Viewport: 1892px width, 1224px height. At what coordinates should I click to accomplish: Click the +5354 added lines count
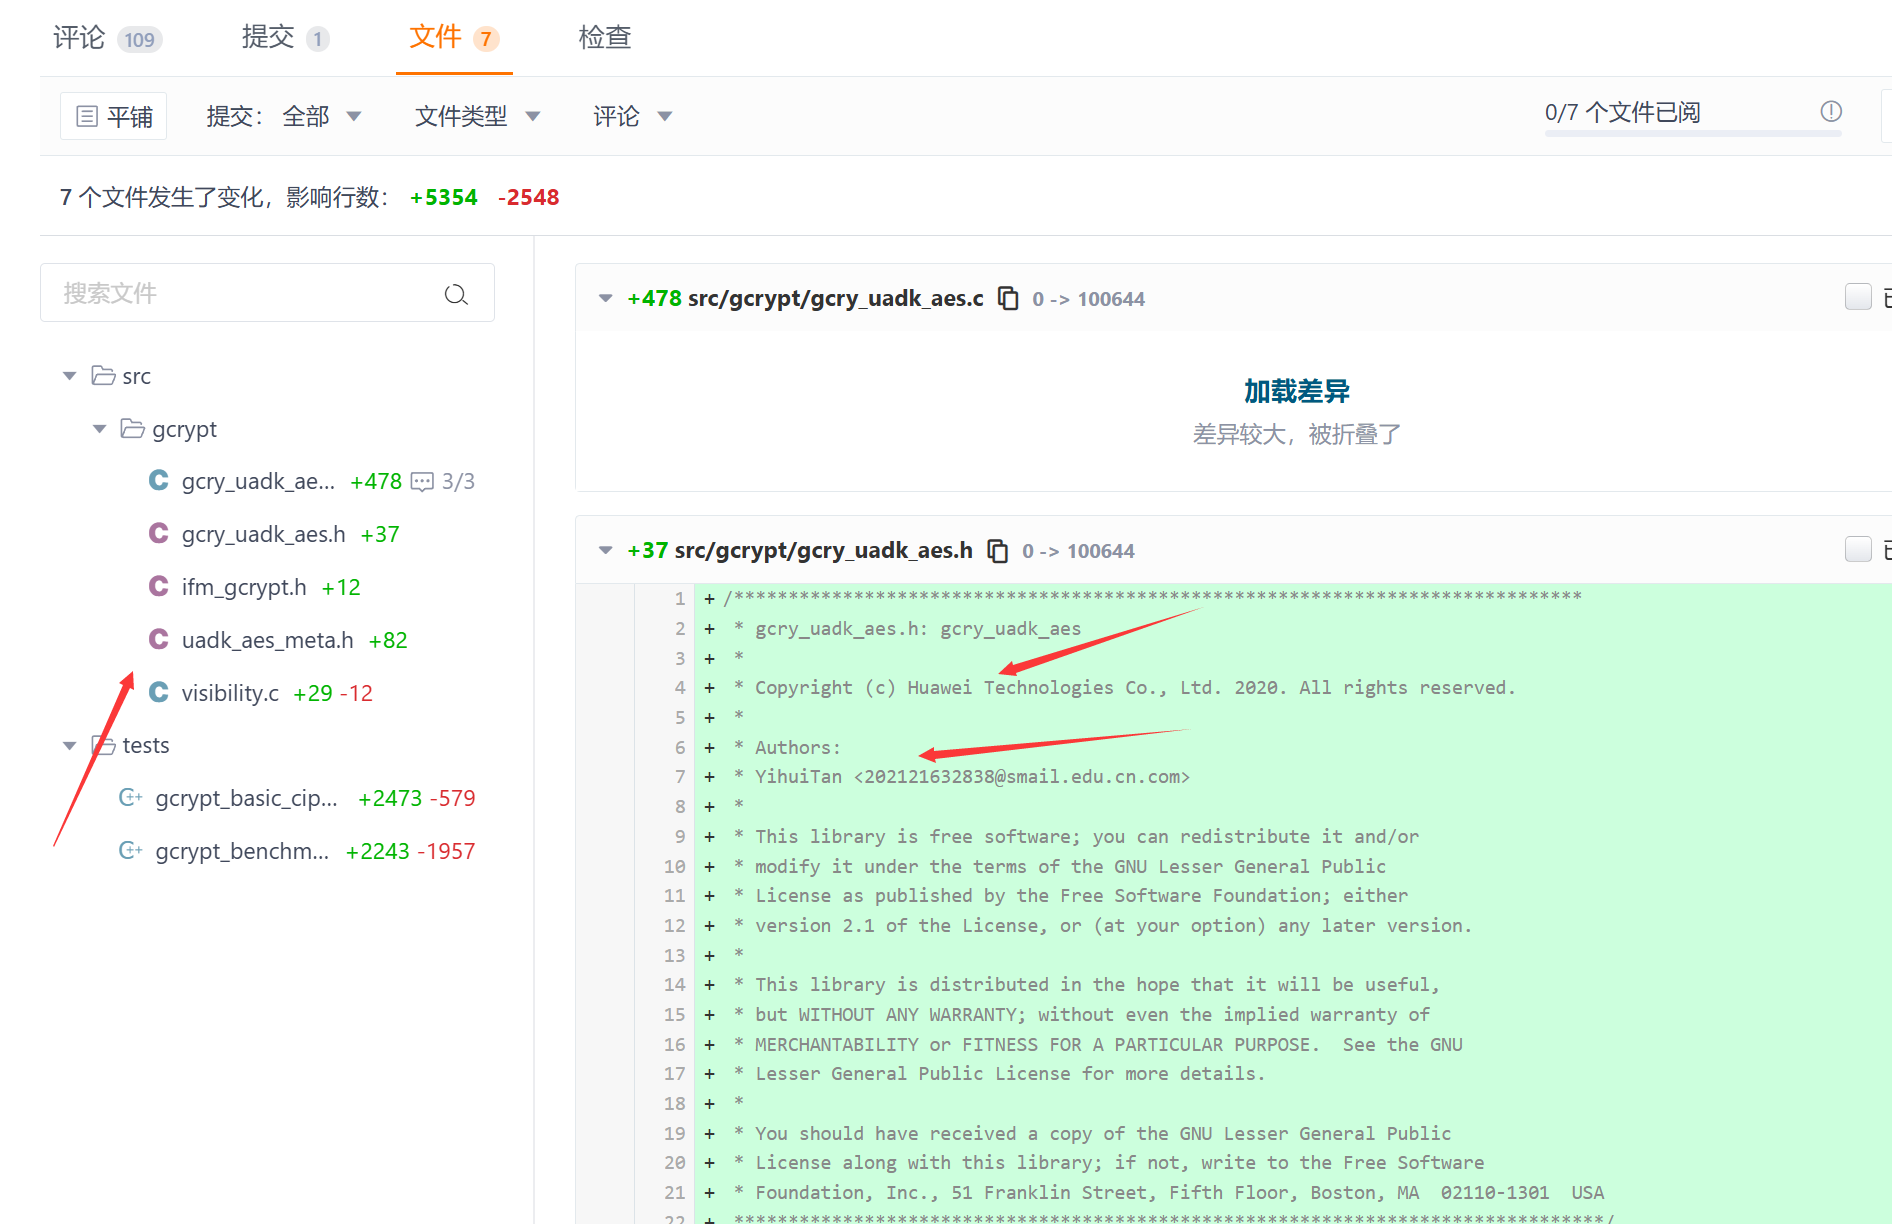point(444,198)
